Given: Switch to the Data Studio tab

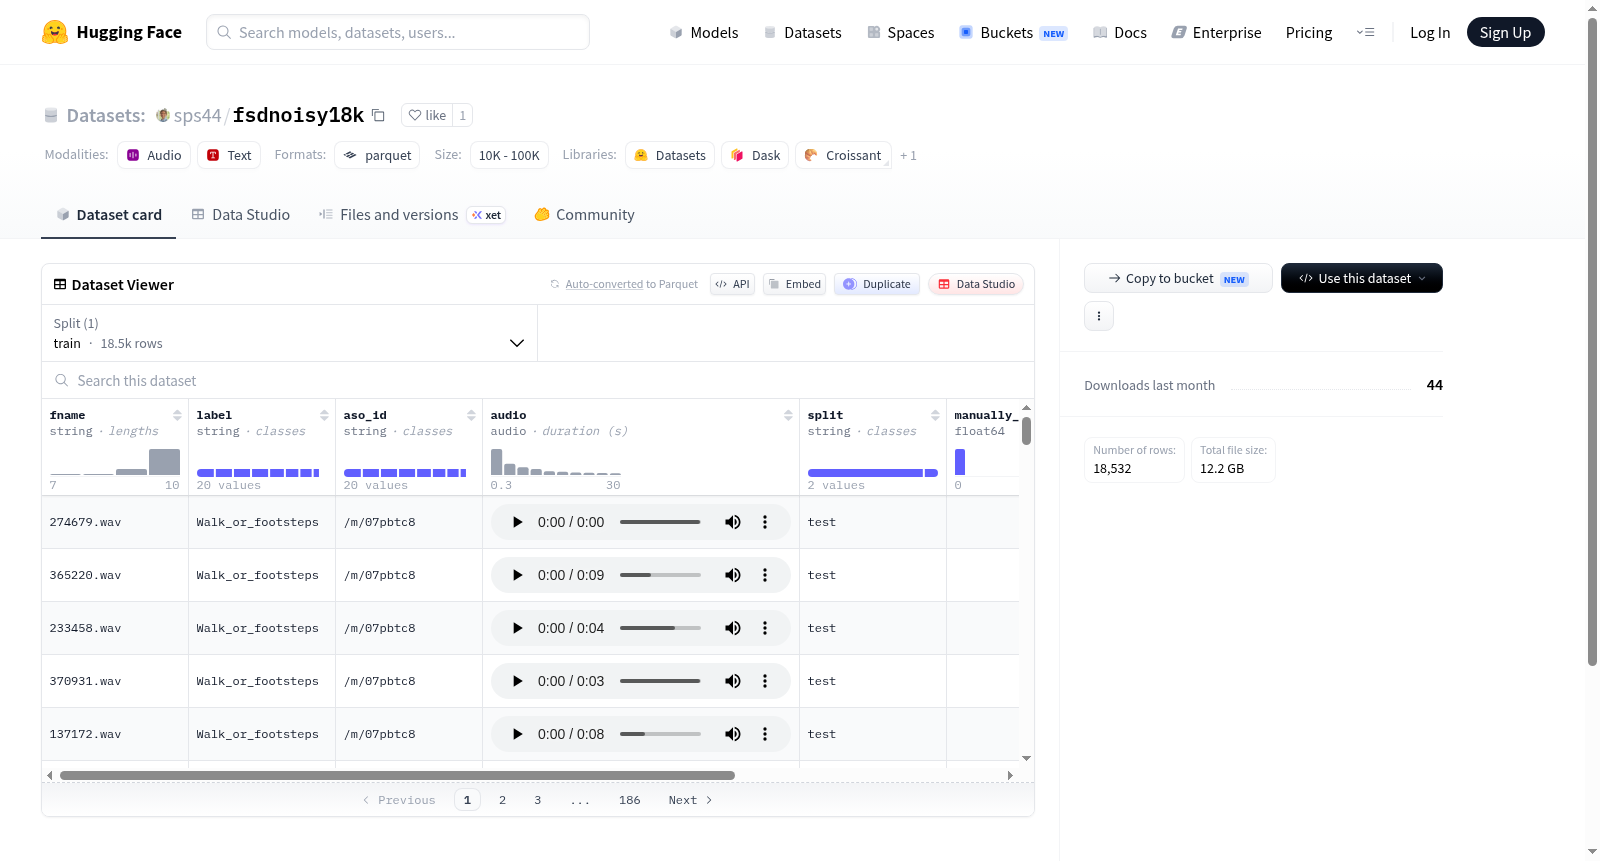Looking at the screenshot, I should [x=241, y=215].
